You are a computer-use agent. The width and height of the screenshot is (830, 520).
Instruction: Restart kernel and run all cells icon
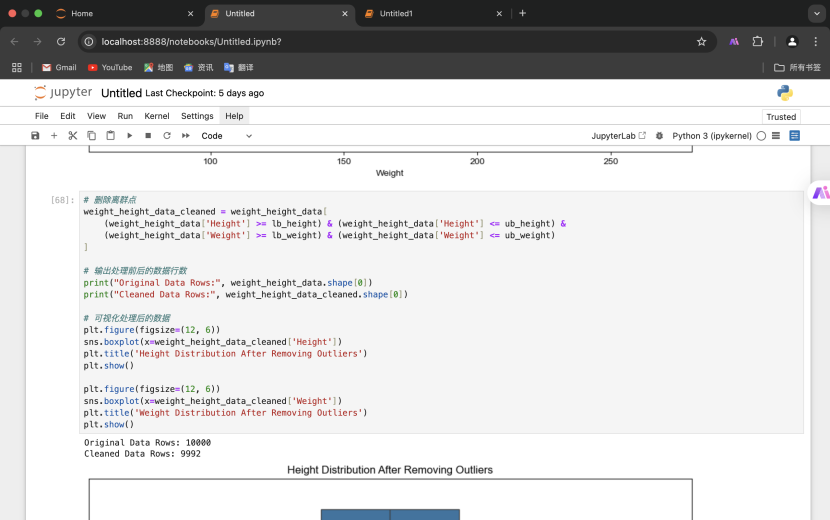point(186,136)
